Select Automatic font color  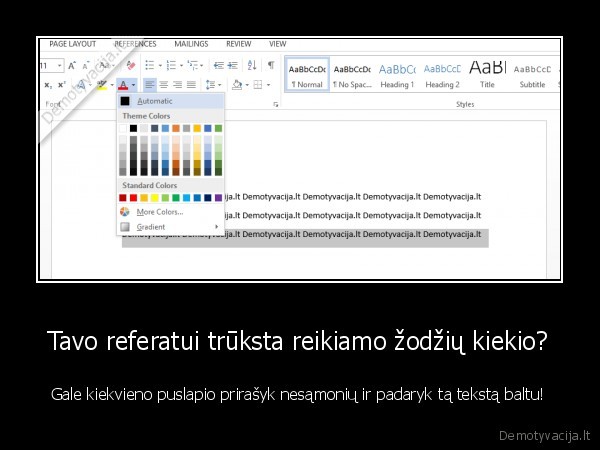tap(155, 101)
